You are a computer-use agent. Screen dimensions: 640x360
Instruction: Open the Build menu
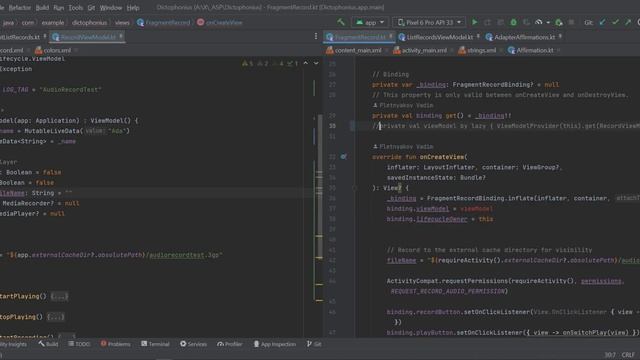42,7
